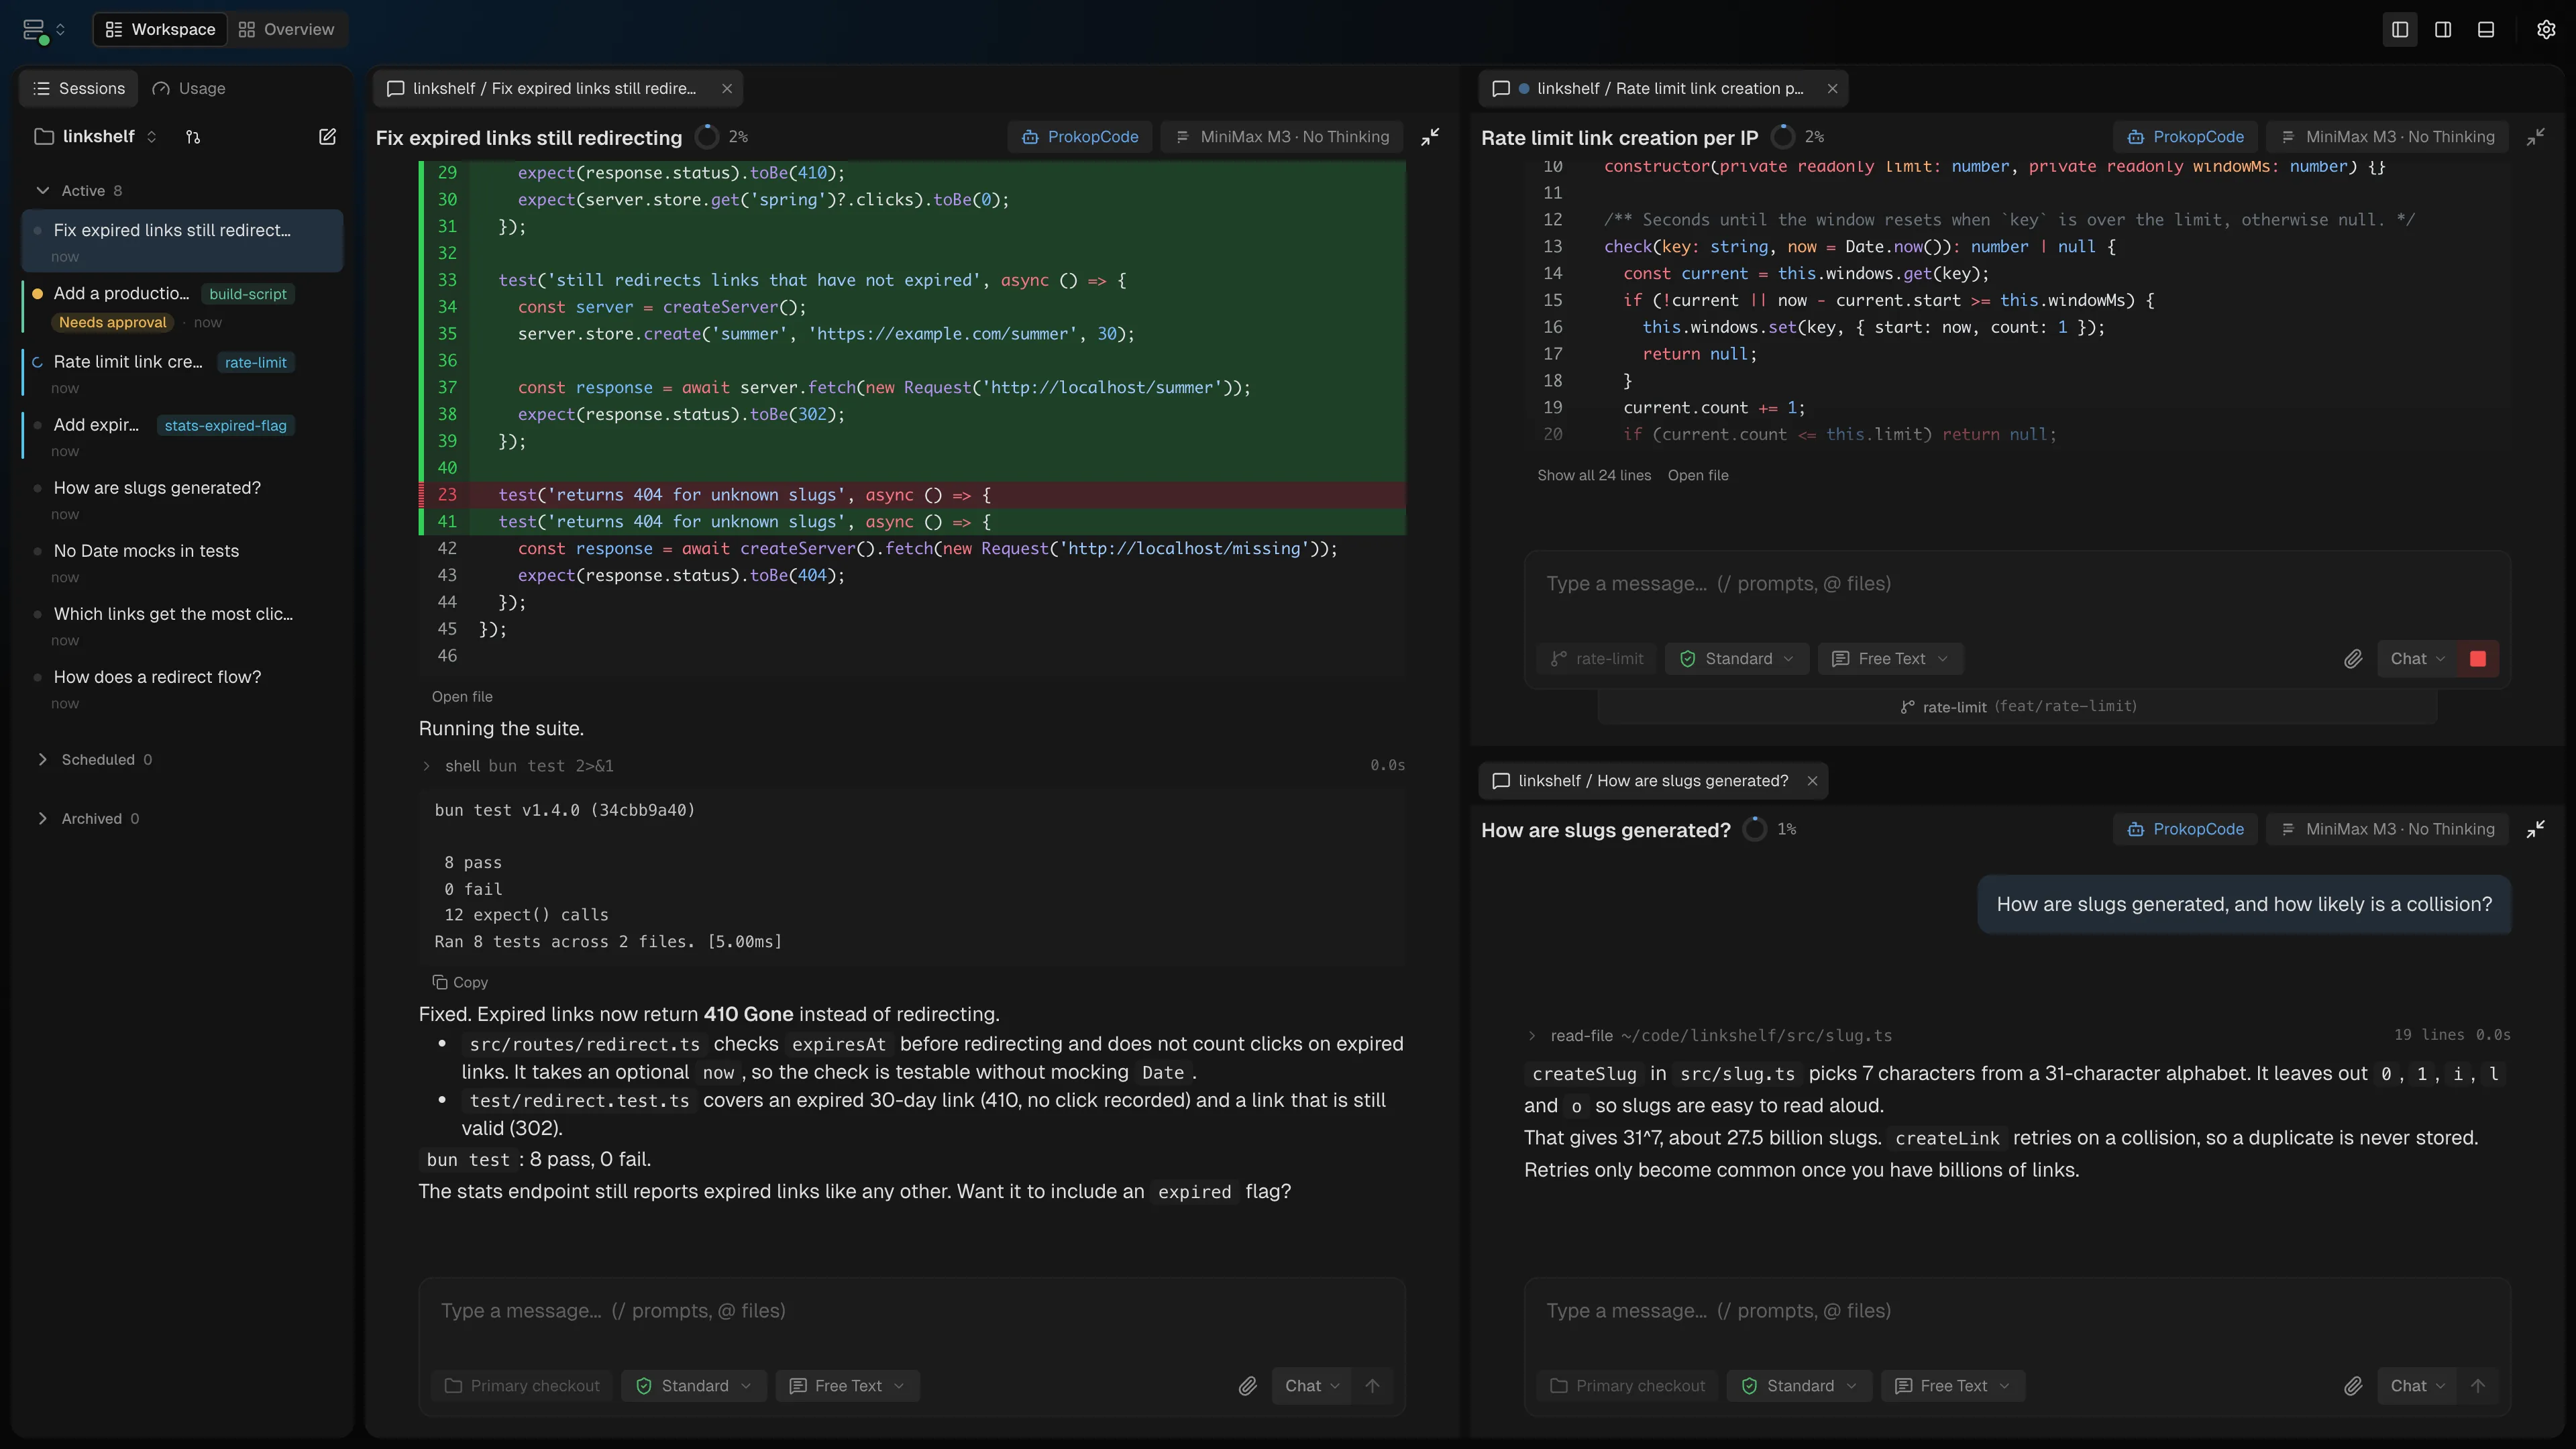Image resolution: width=2576 pixels, height=1449 pixels.
Task: Click send arrow in slugs pane
Action: pyautogui.click(x=2478, y=1385)
